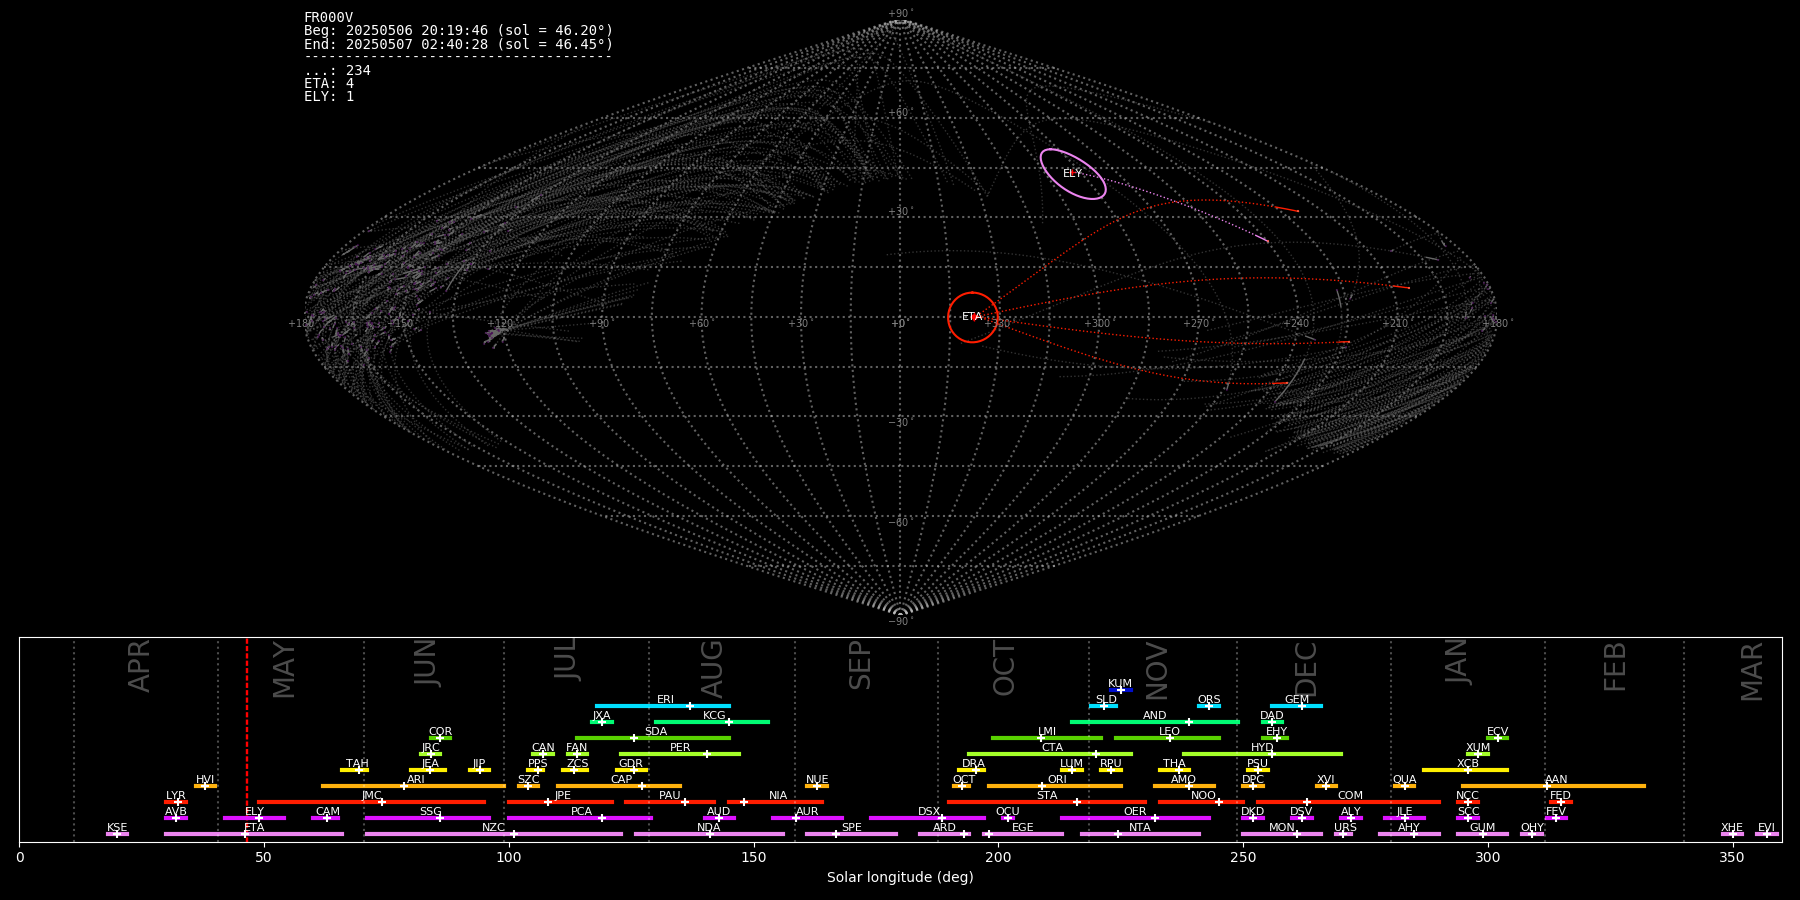Viewport: 1800px width, 900px height.
Task: Click the sporadic count '...: 234' entry
Action: click(337, 71)
